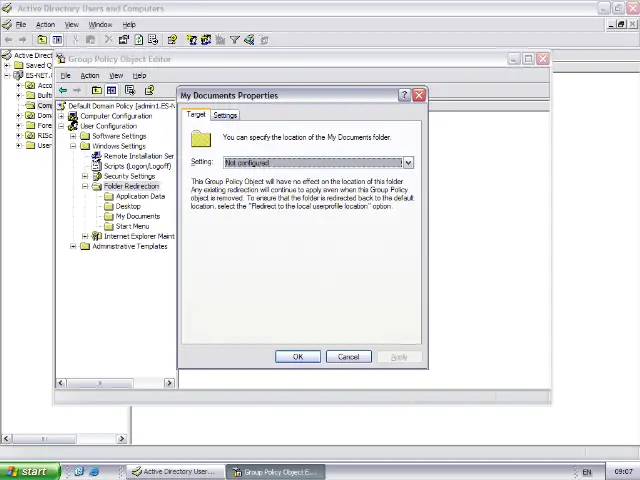This screenshot has width=640, height=480.
Task: Open Help icon in Active Directory toolbar
Action: [172, 40]
